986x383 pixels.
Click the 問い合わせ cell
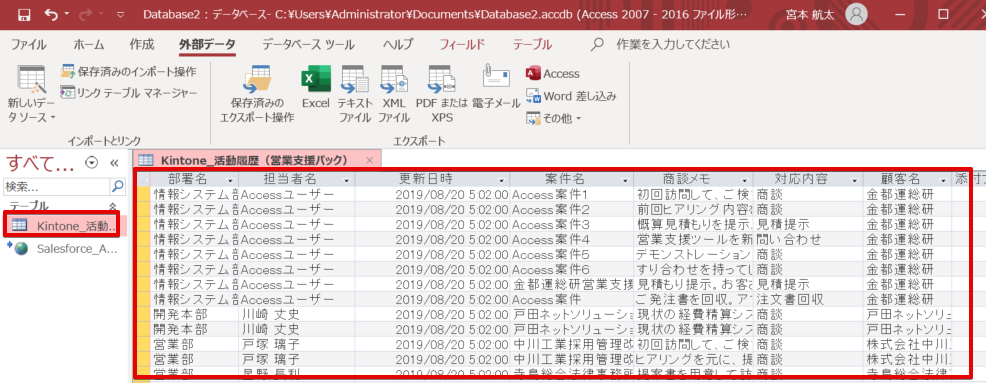coord(808,240)
